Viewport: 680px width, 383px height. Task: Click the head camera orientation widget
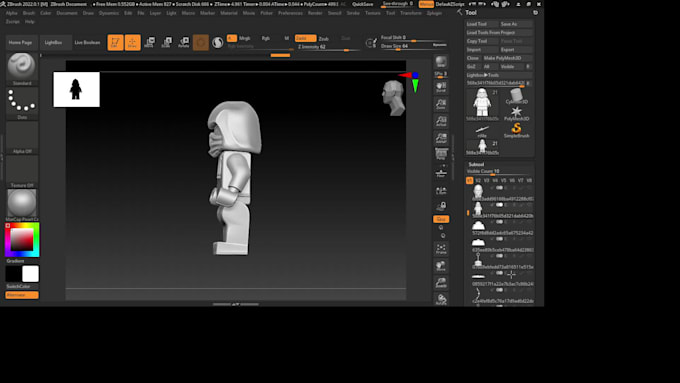[x=393, y=98]
